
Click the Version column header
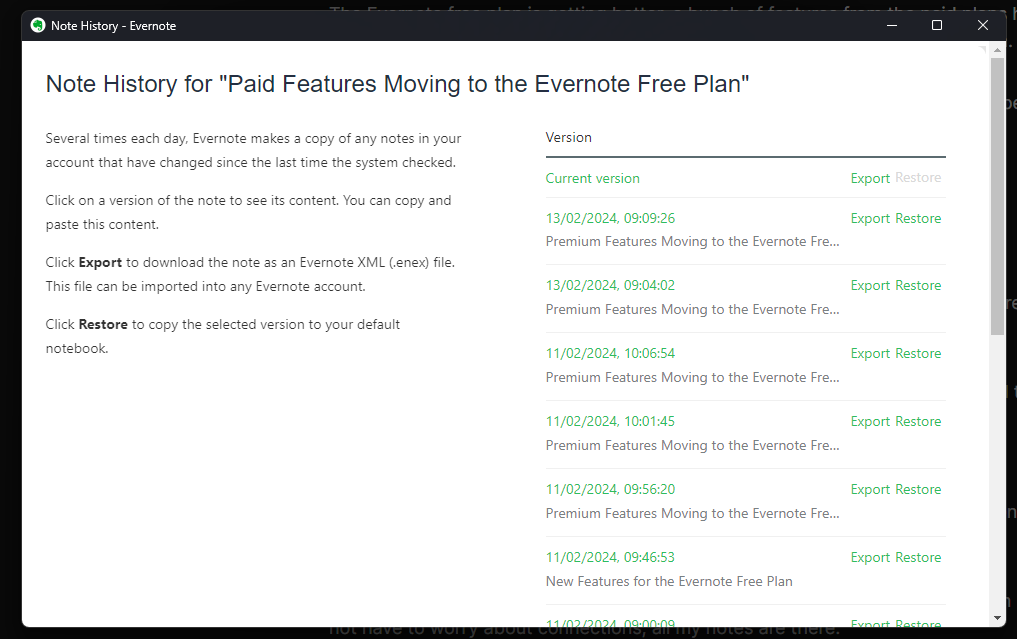tap(568, 137)
